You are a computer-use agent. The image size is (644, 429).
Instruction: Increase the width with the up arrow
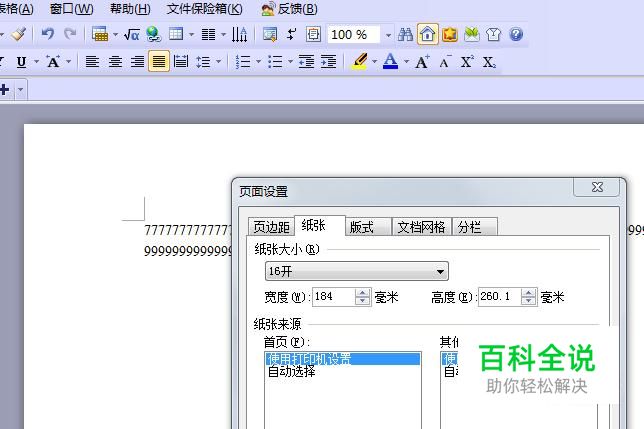pos(363,292)
